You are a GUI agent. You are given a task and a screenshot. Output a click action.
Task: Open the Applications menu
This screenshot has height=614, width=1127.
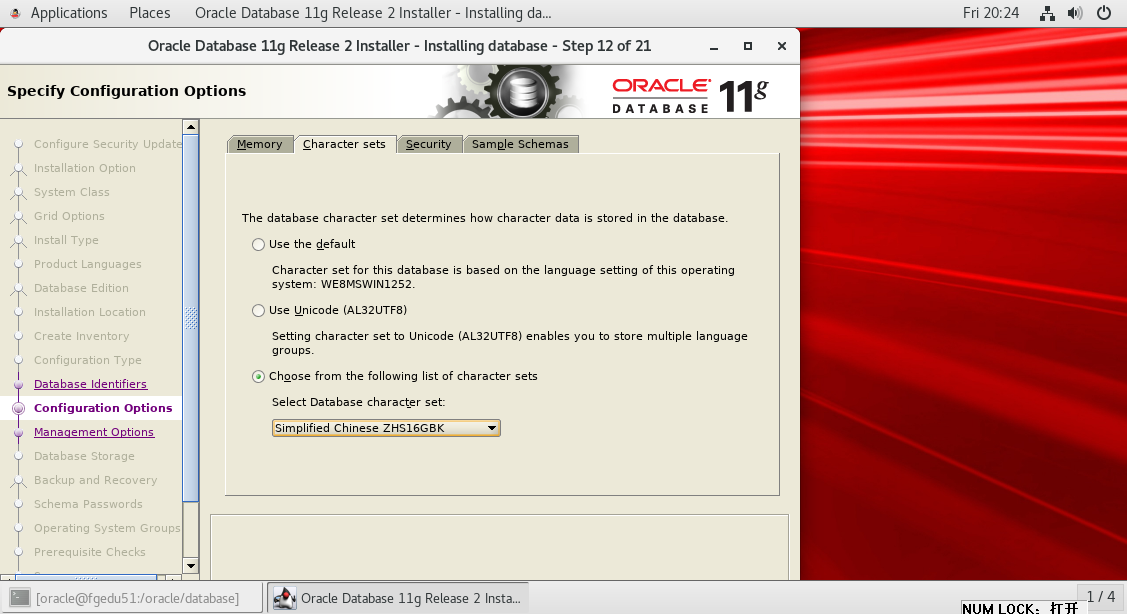69,13
